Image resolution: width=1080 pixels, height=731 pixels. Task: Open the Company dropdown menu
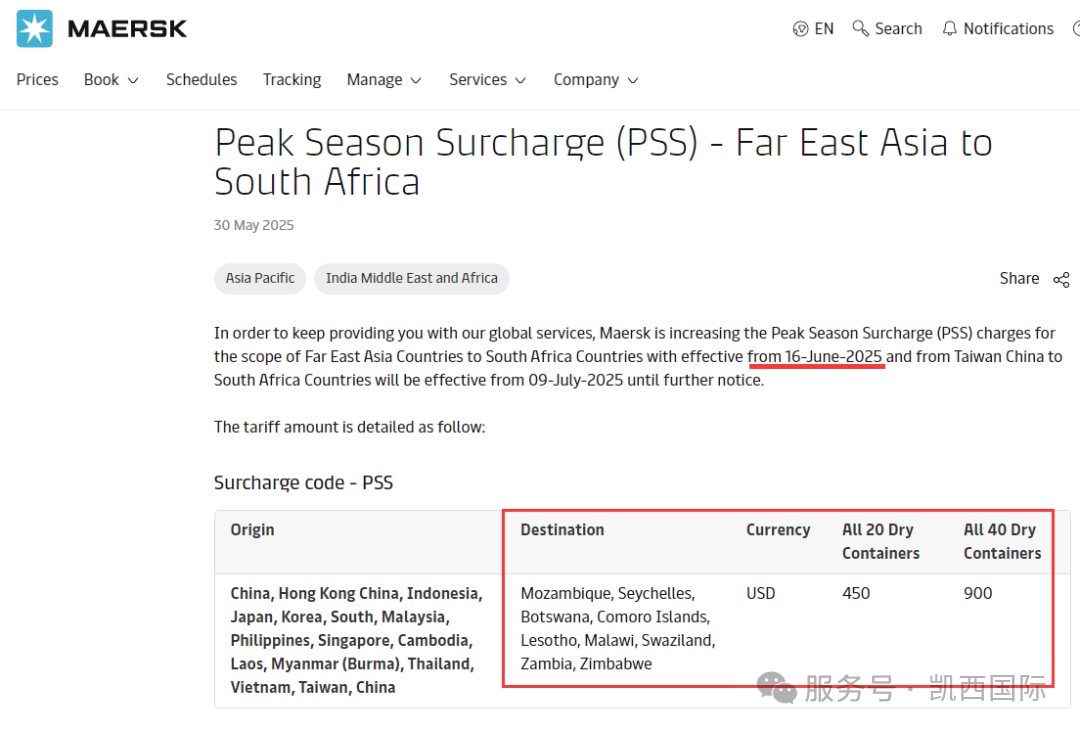pos(595,80)
